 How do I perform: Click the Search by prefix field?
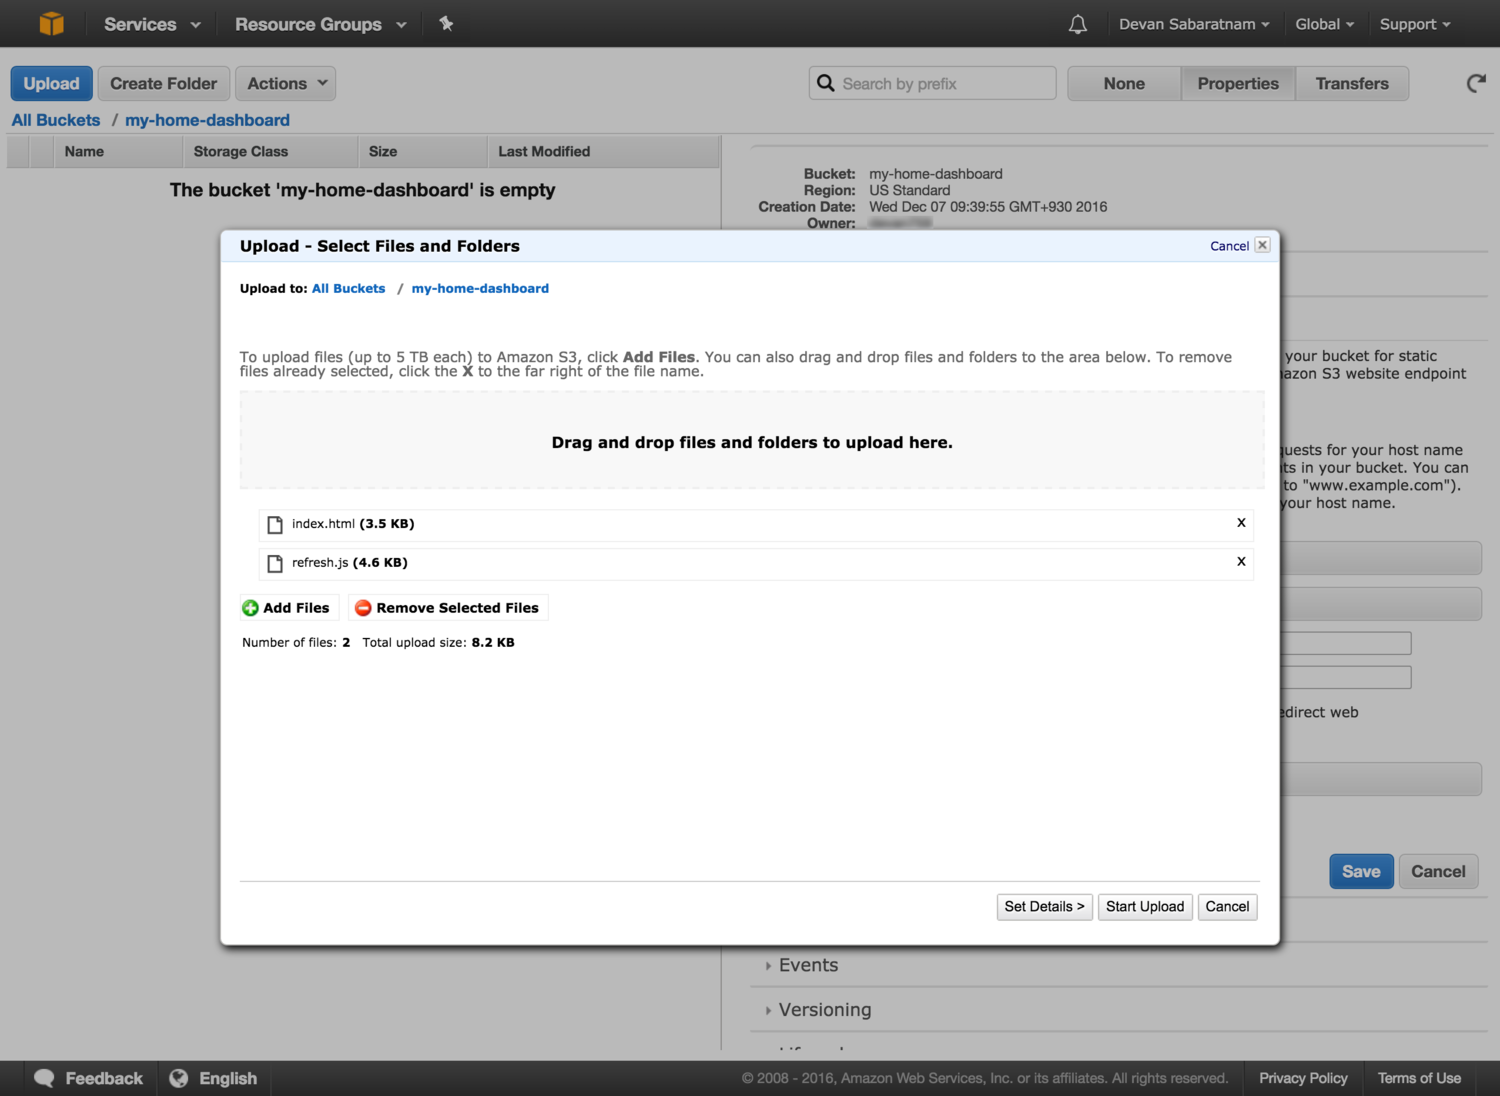click(932, 84)
